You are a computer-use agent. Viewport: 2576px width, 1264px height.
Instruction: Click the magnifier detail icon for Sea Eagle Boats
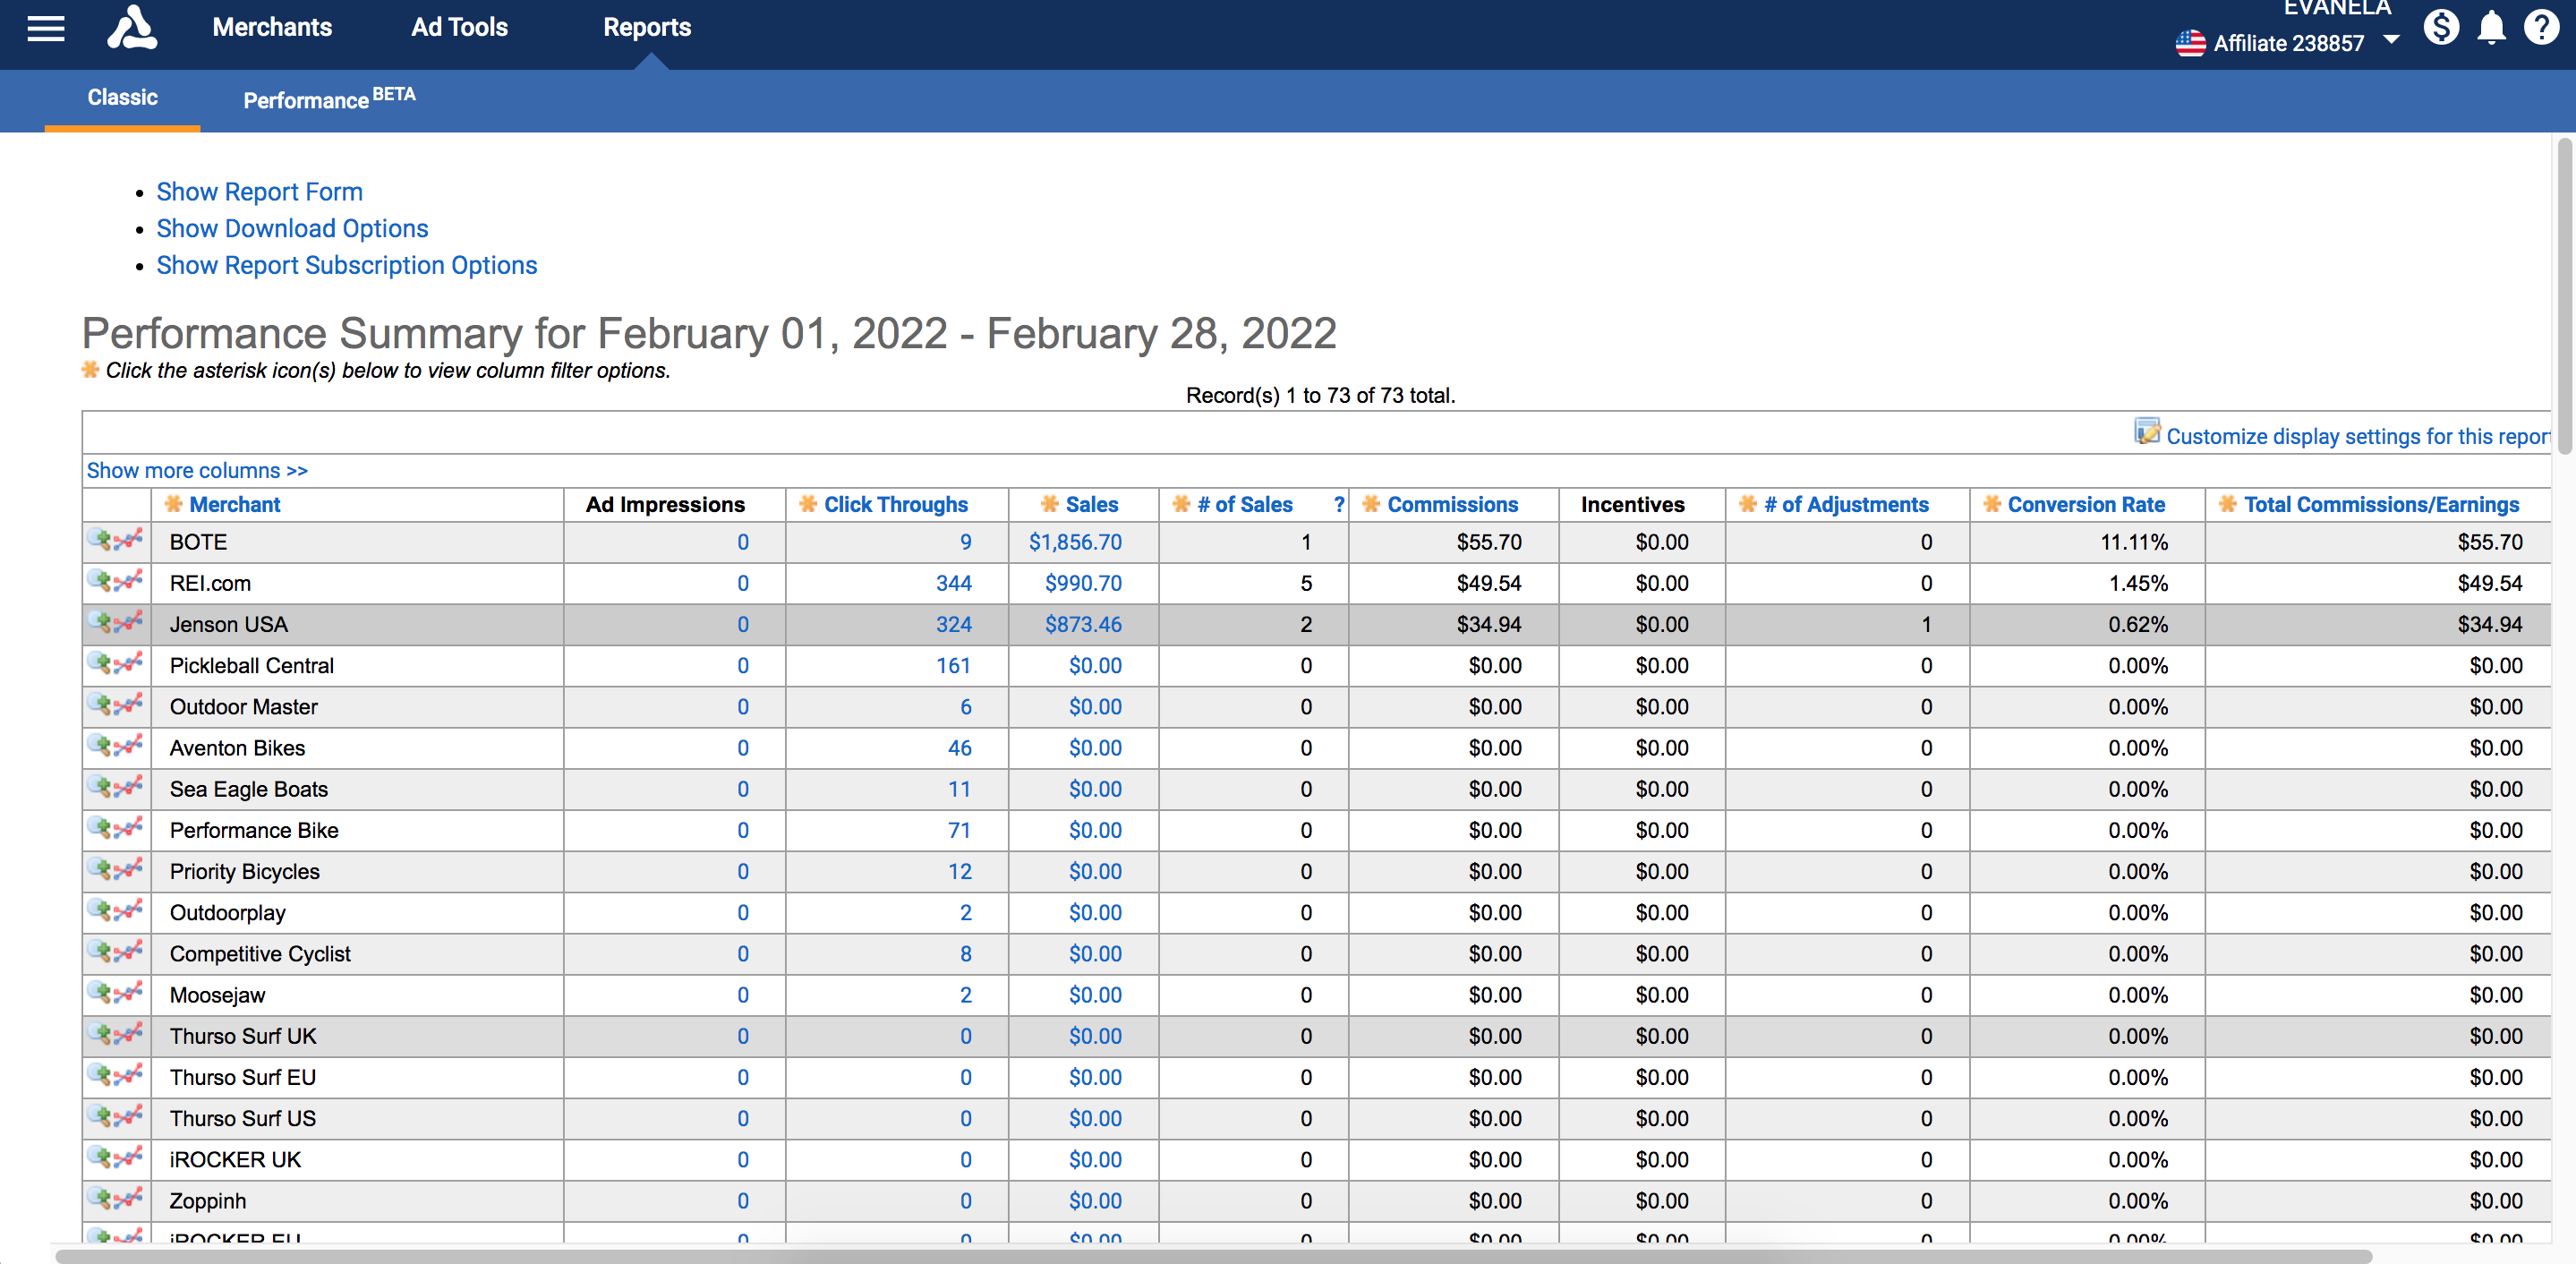coord(100,787)
